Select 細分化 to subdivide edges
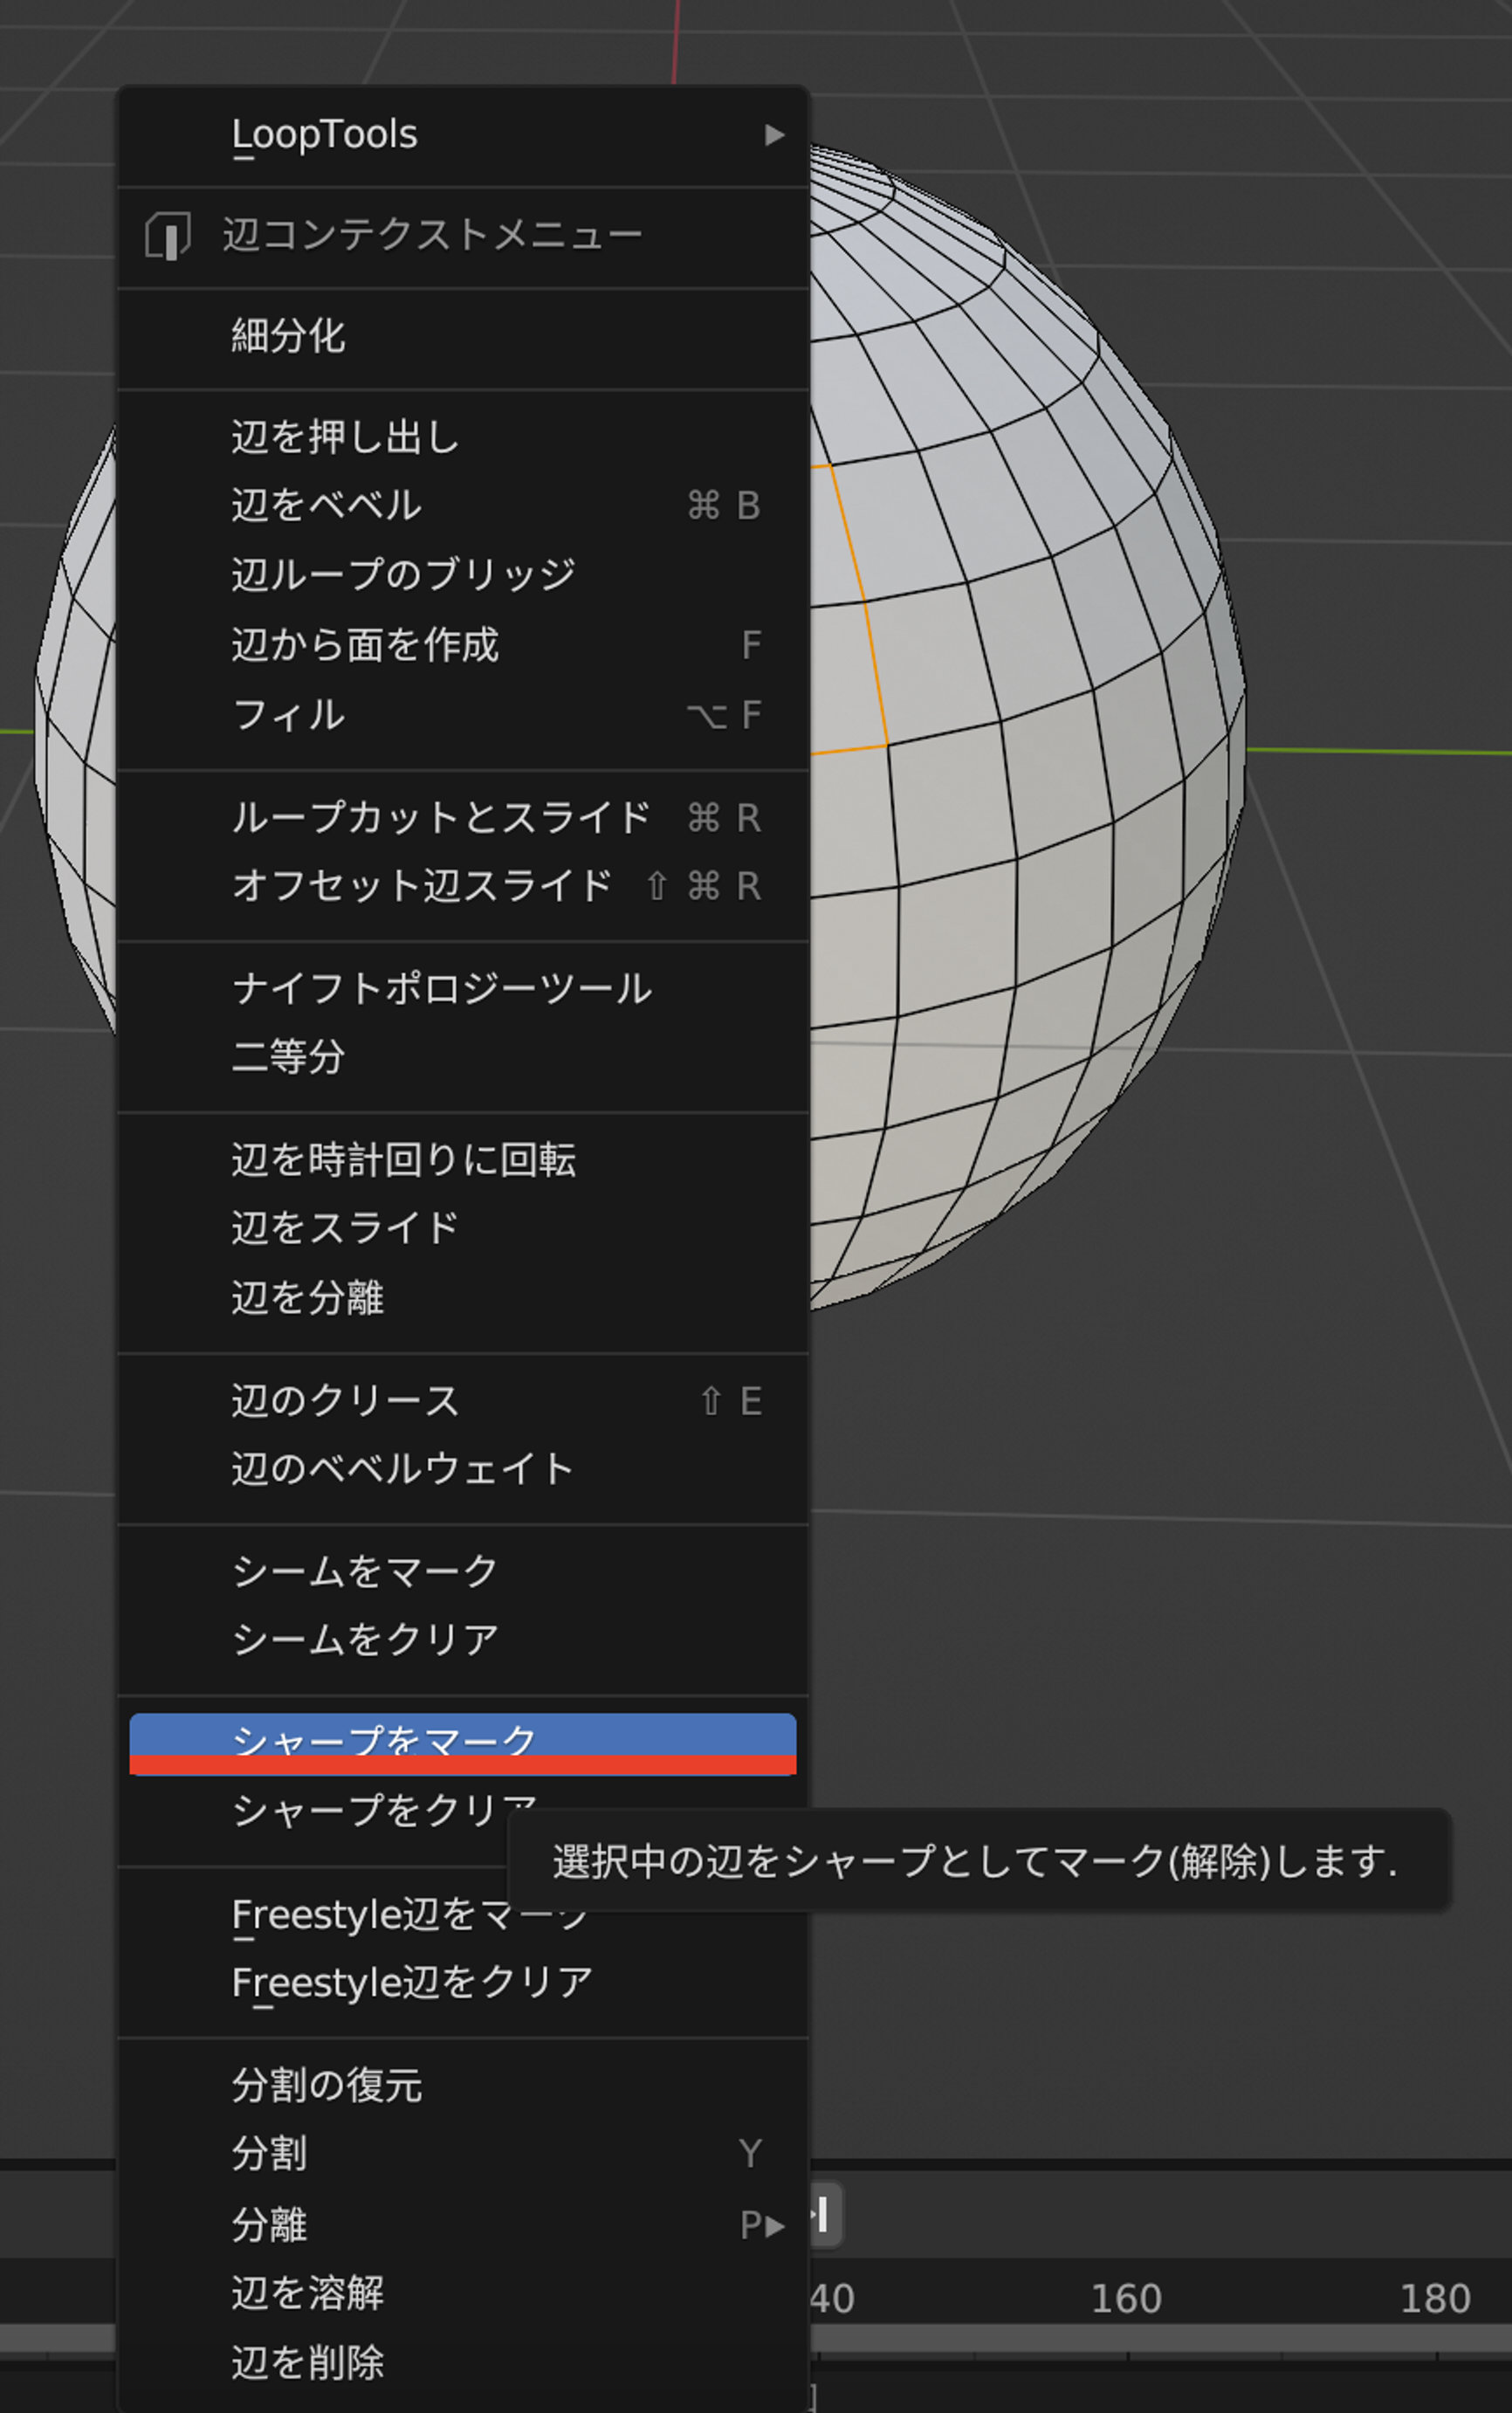Image resolution: width=1512 pixels, height=2413 pixels. [462, 337]
